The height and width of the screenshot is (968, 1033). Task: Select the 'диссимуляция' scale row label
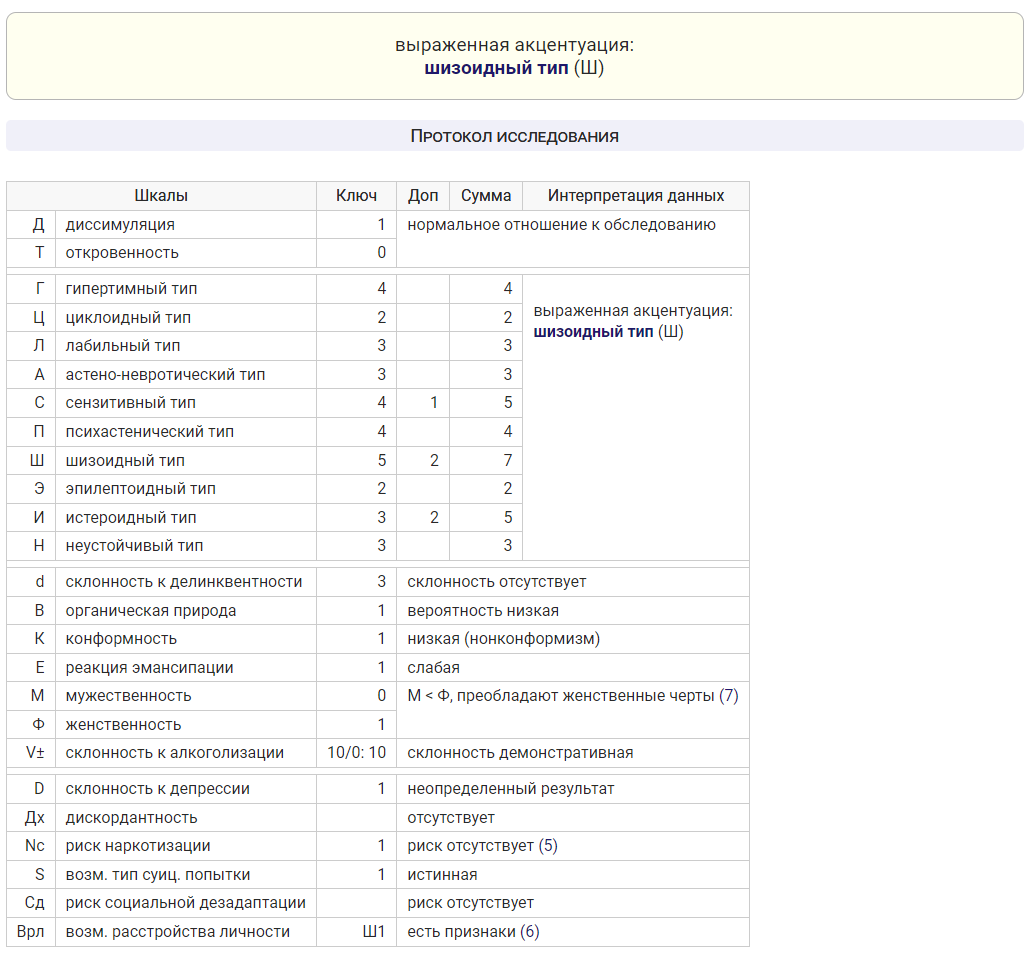tap(120, 225)
